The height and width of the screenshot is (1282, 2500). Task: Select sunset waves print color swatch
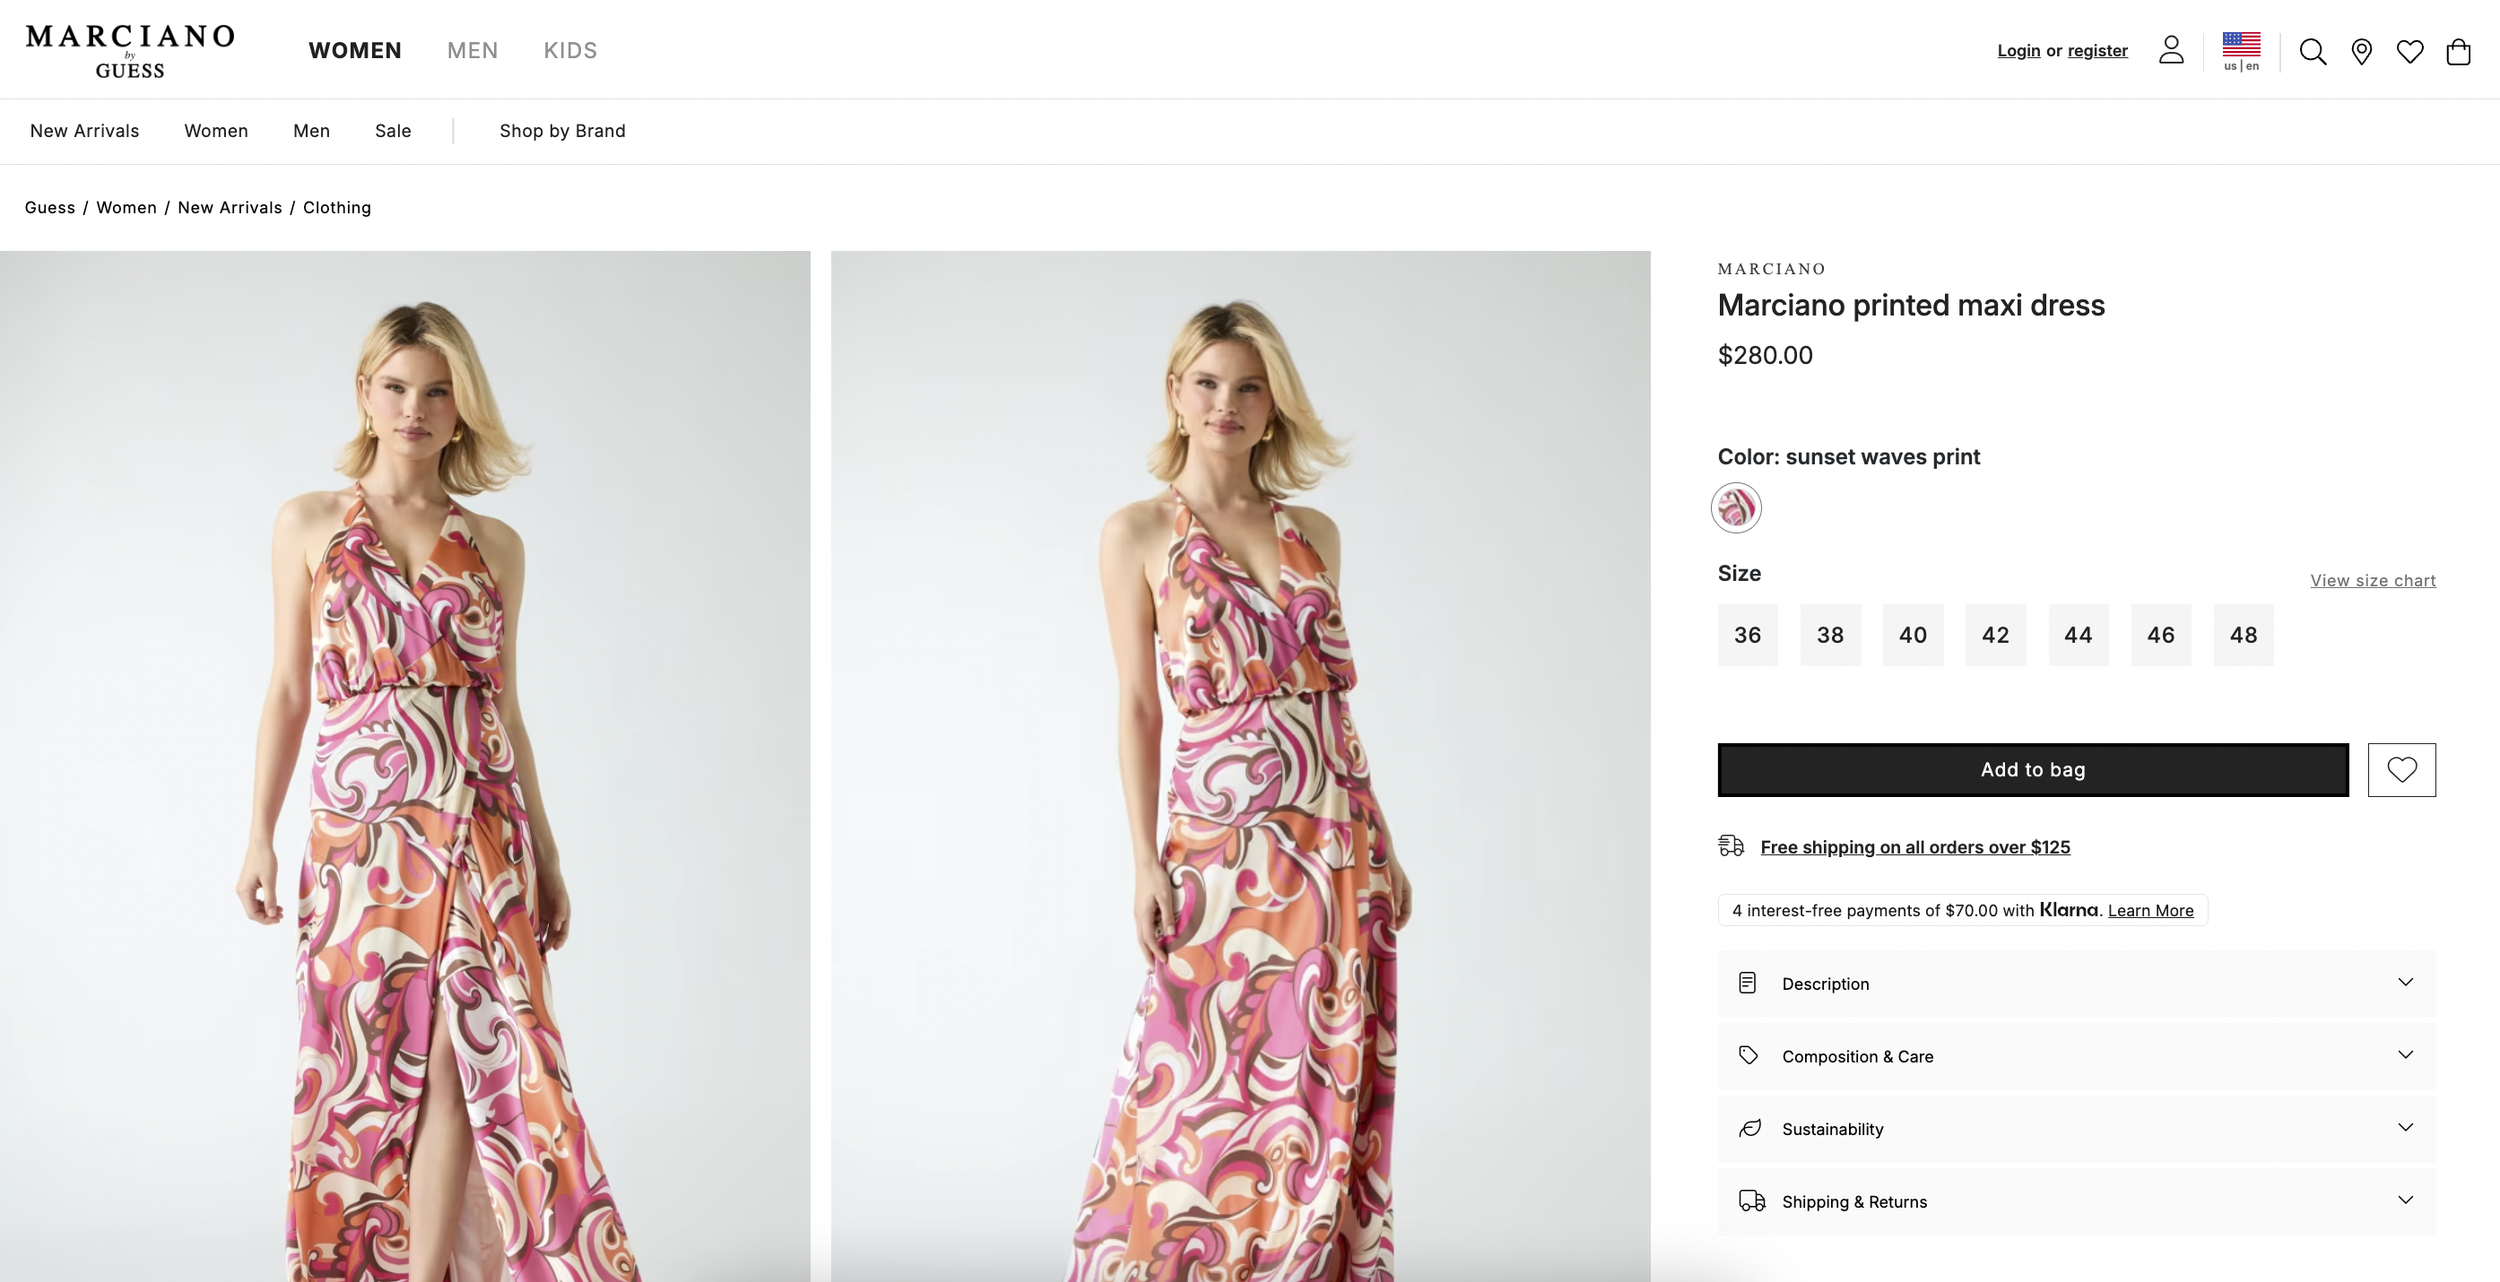[1735, 507]
